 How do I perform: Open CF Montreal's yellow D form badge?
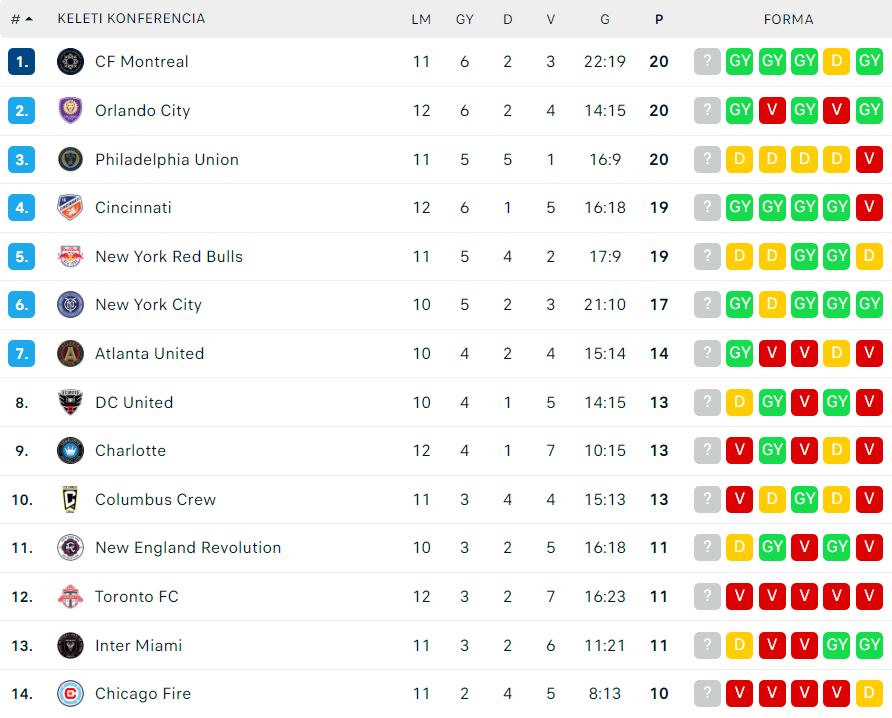click(x=836, y=61)
